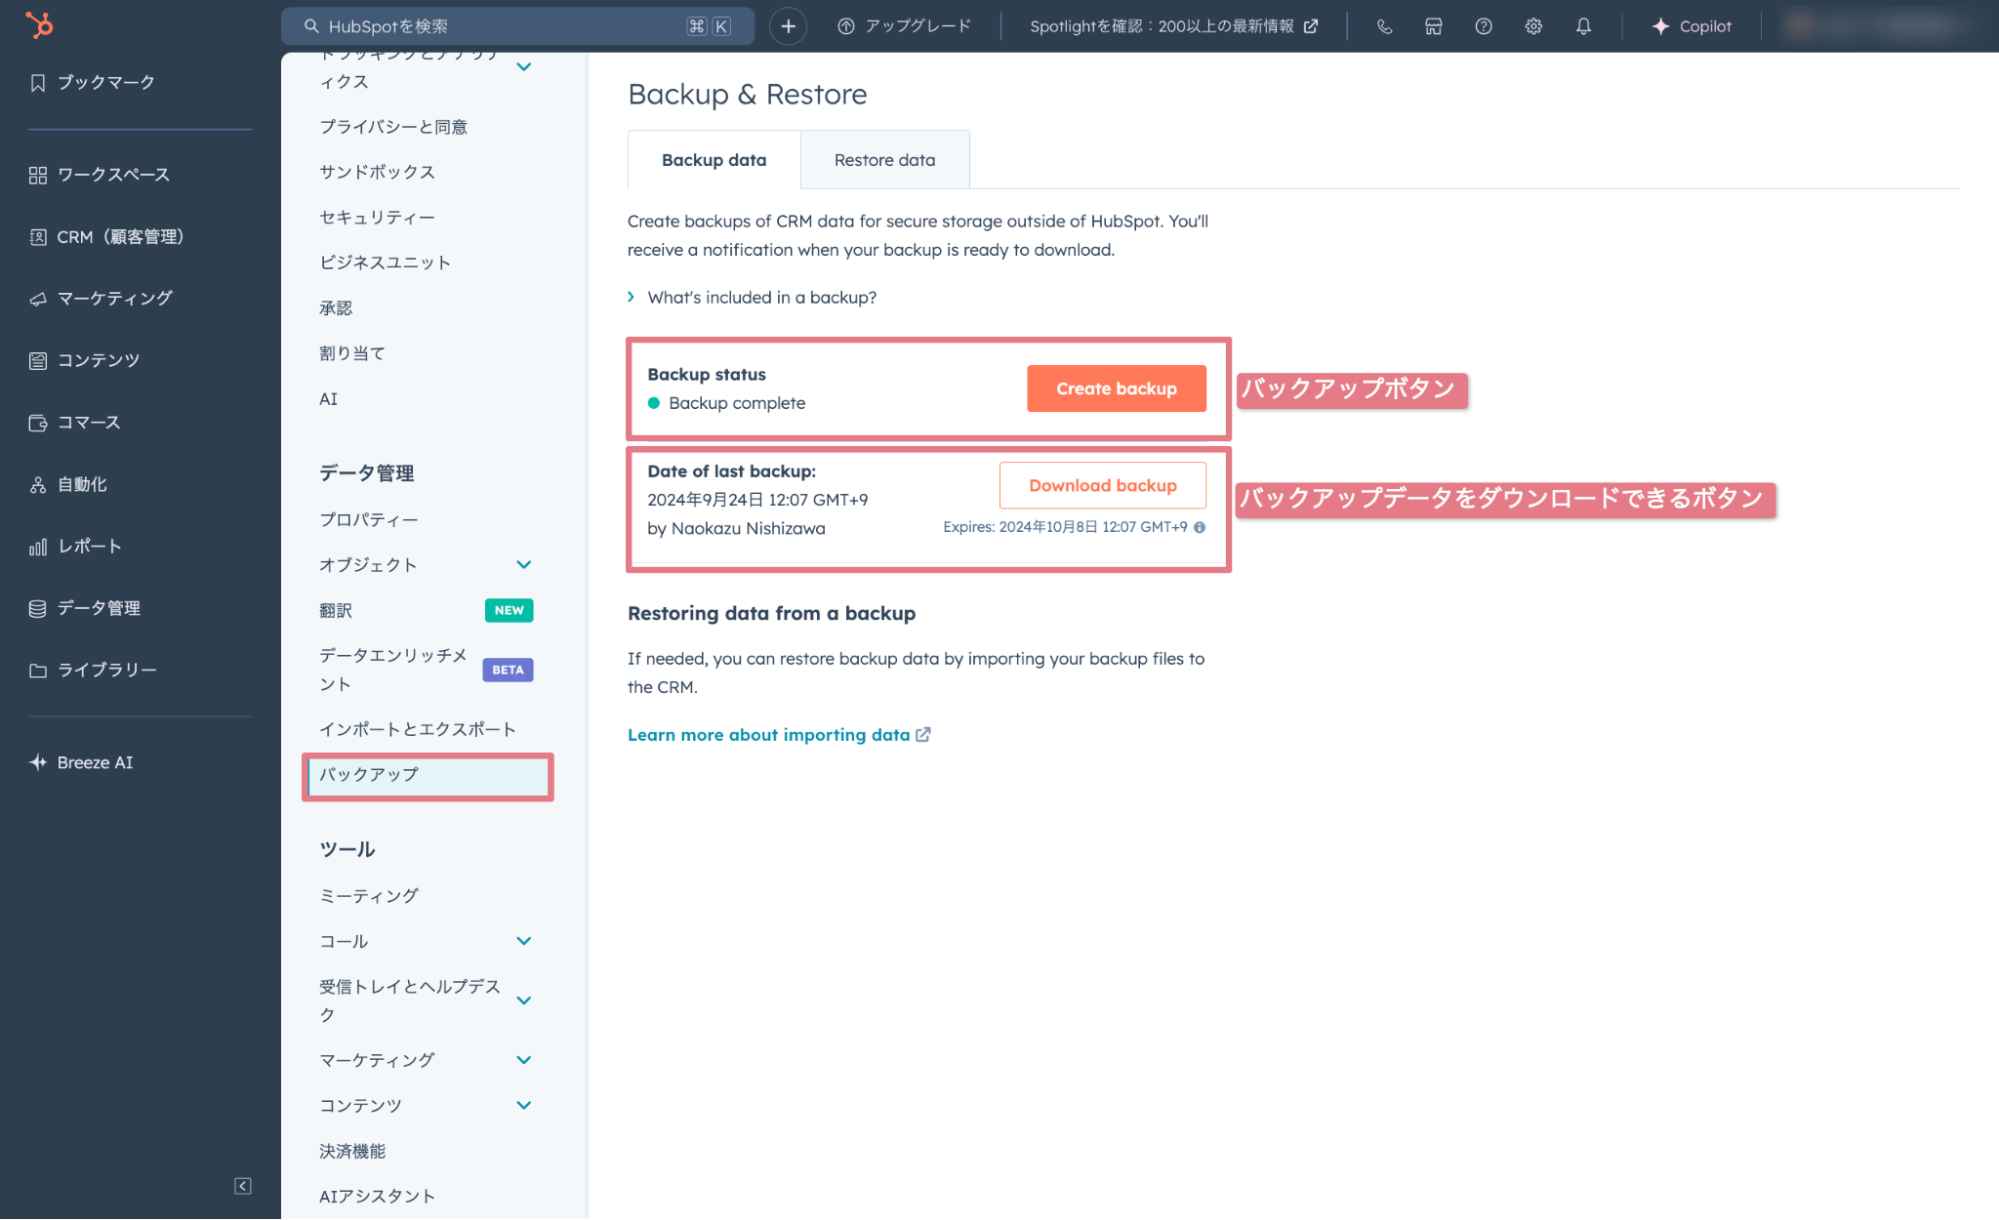Select 決済機能 settings item
This screenshot has height=1220, width=1999.
point(352,1152)
